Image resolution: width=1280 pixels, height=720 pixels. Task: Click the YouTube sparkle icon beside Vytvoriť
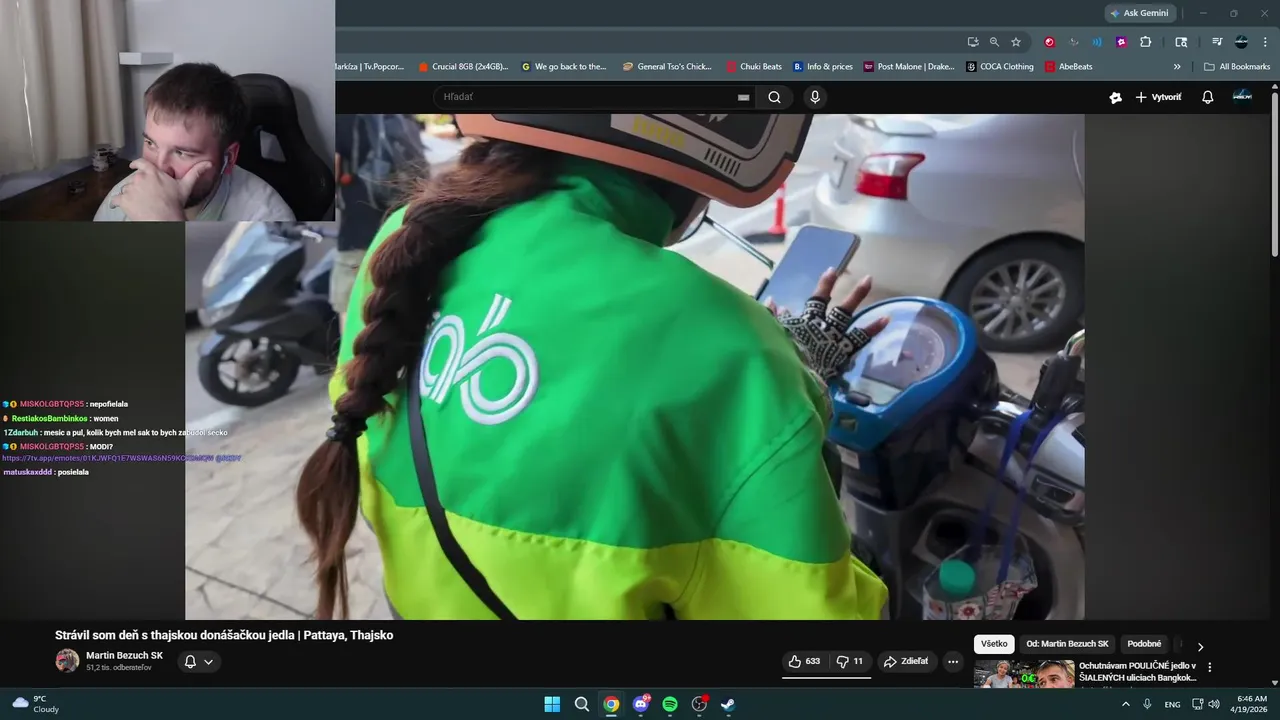pyautogui.click(x=1115, y=97)
